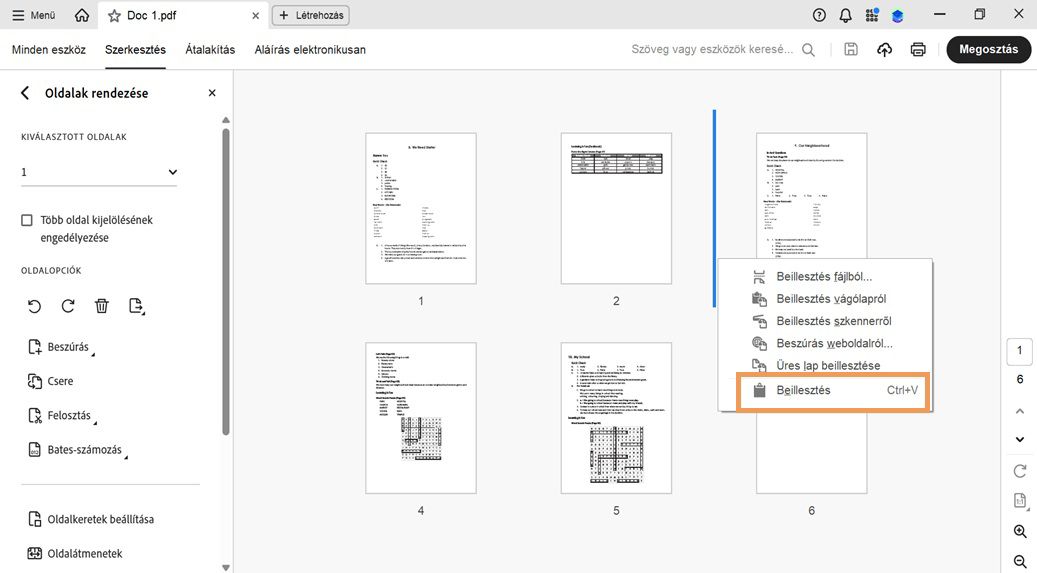
Task: Click the extract pages icon
Action: [x=136, y=306]
